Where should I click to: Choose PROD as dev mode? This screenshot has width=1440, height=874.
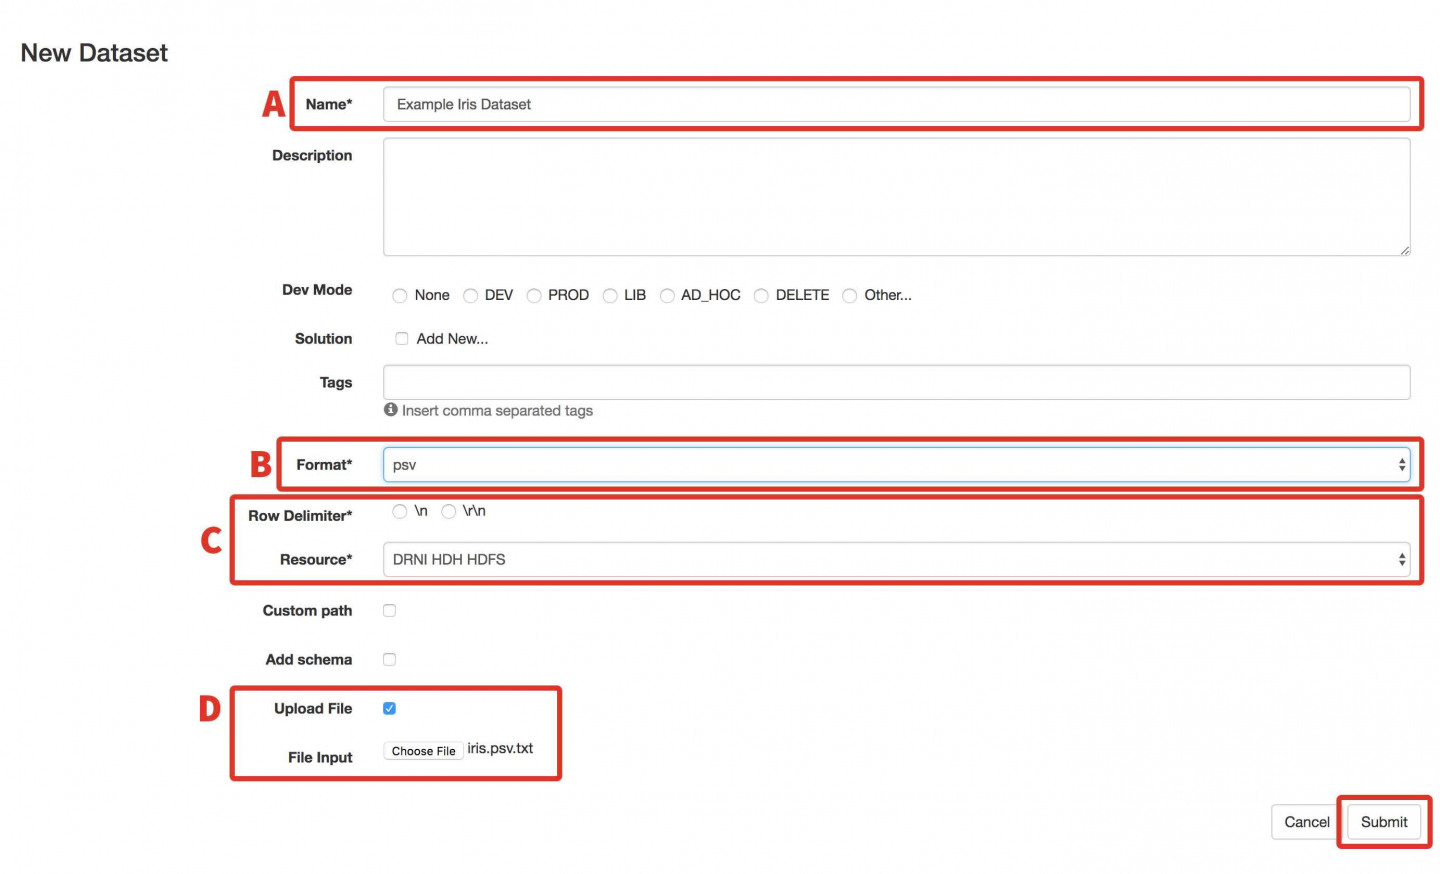point(534,296)
